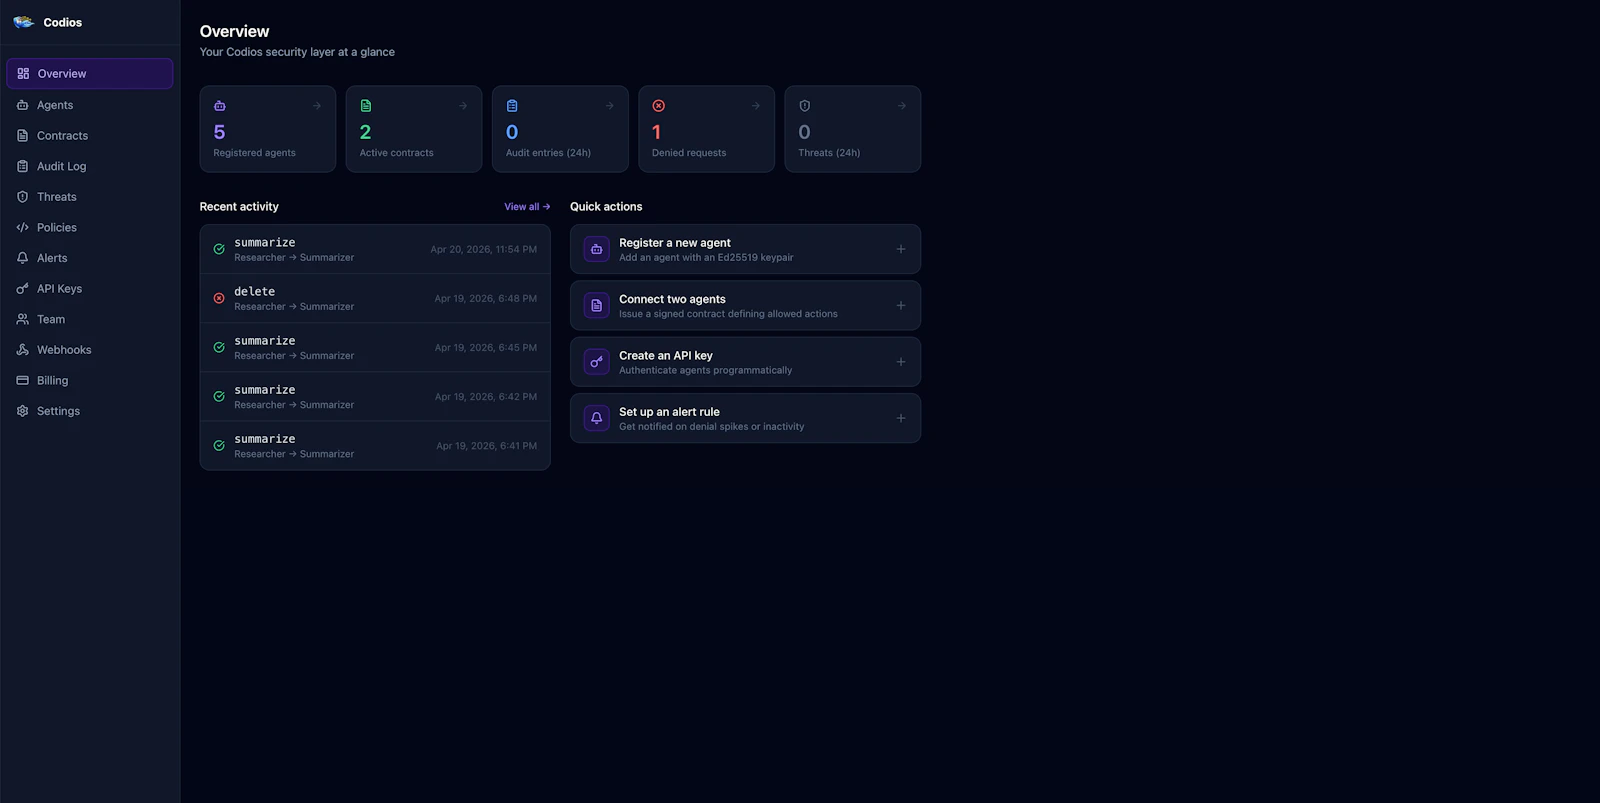Expand Register a new agent with plus
The image size is (1600, 803).
coord(901,249)
